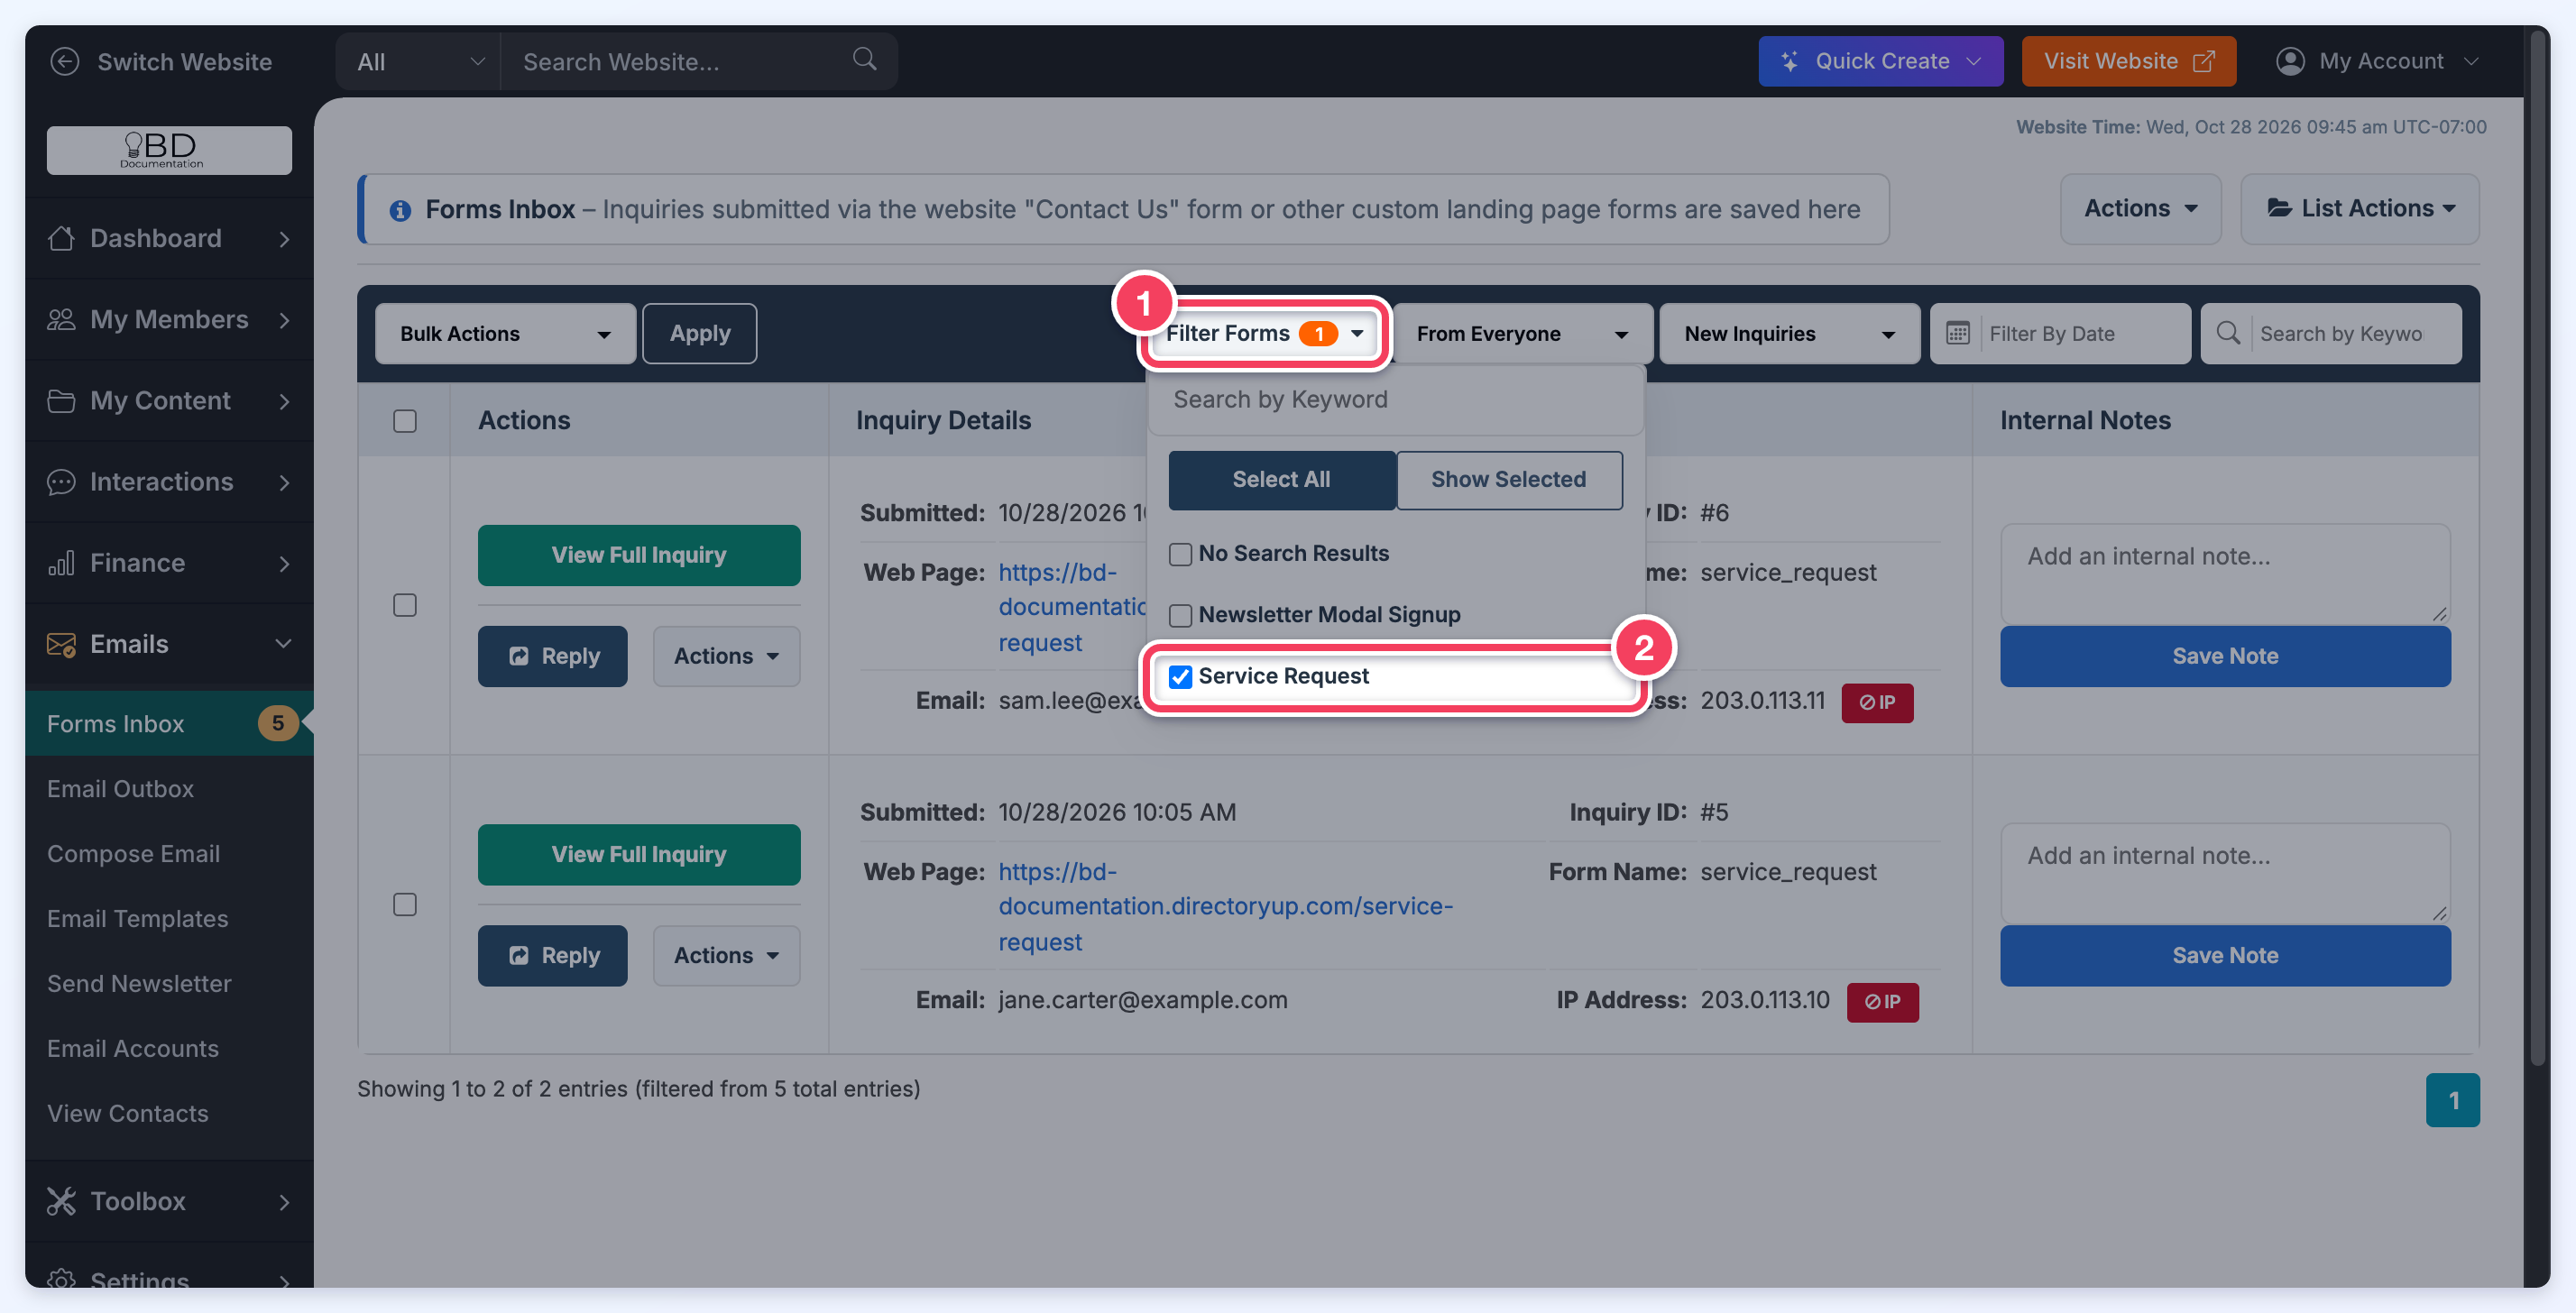
Task: Open Email Accounts in the sidebar
Action: tap(133, 1048)
